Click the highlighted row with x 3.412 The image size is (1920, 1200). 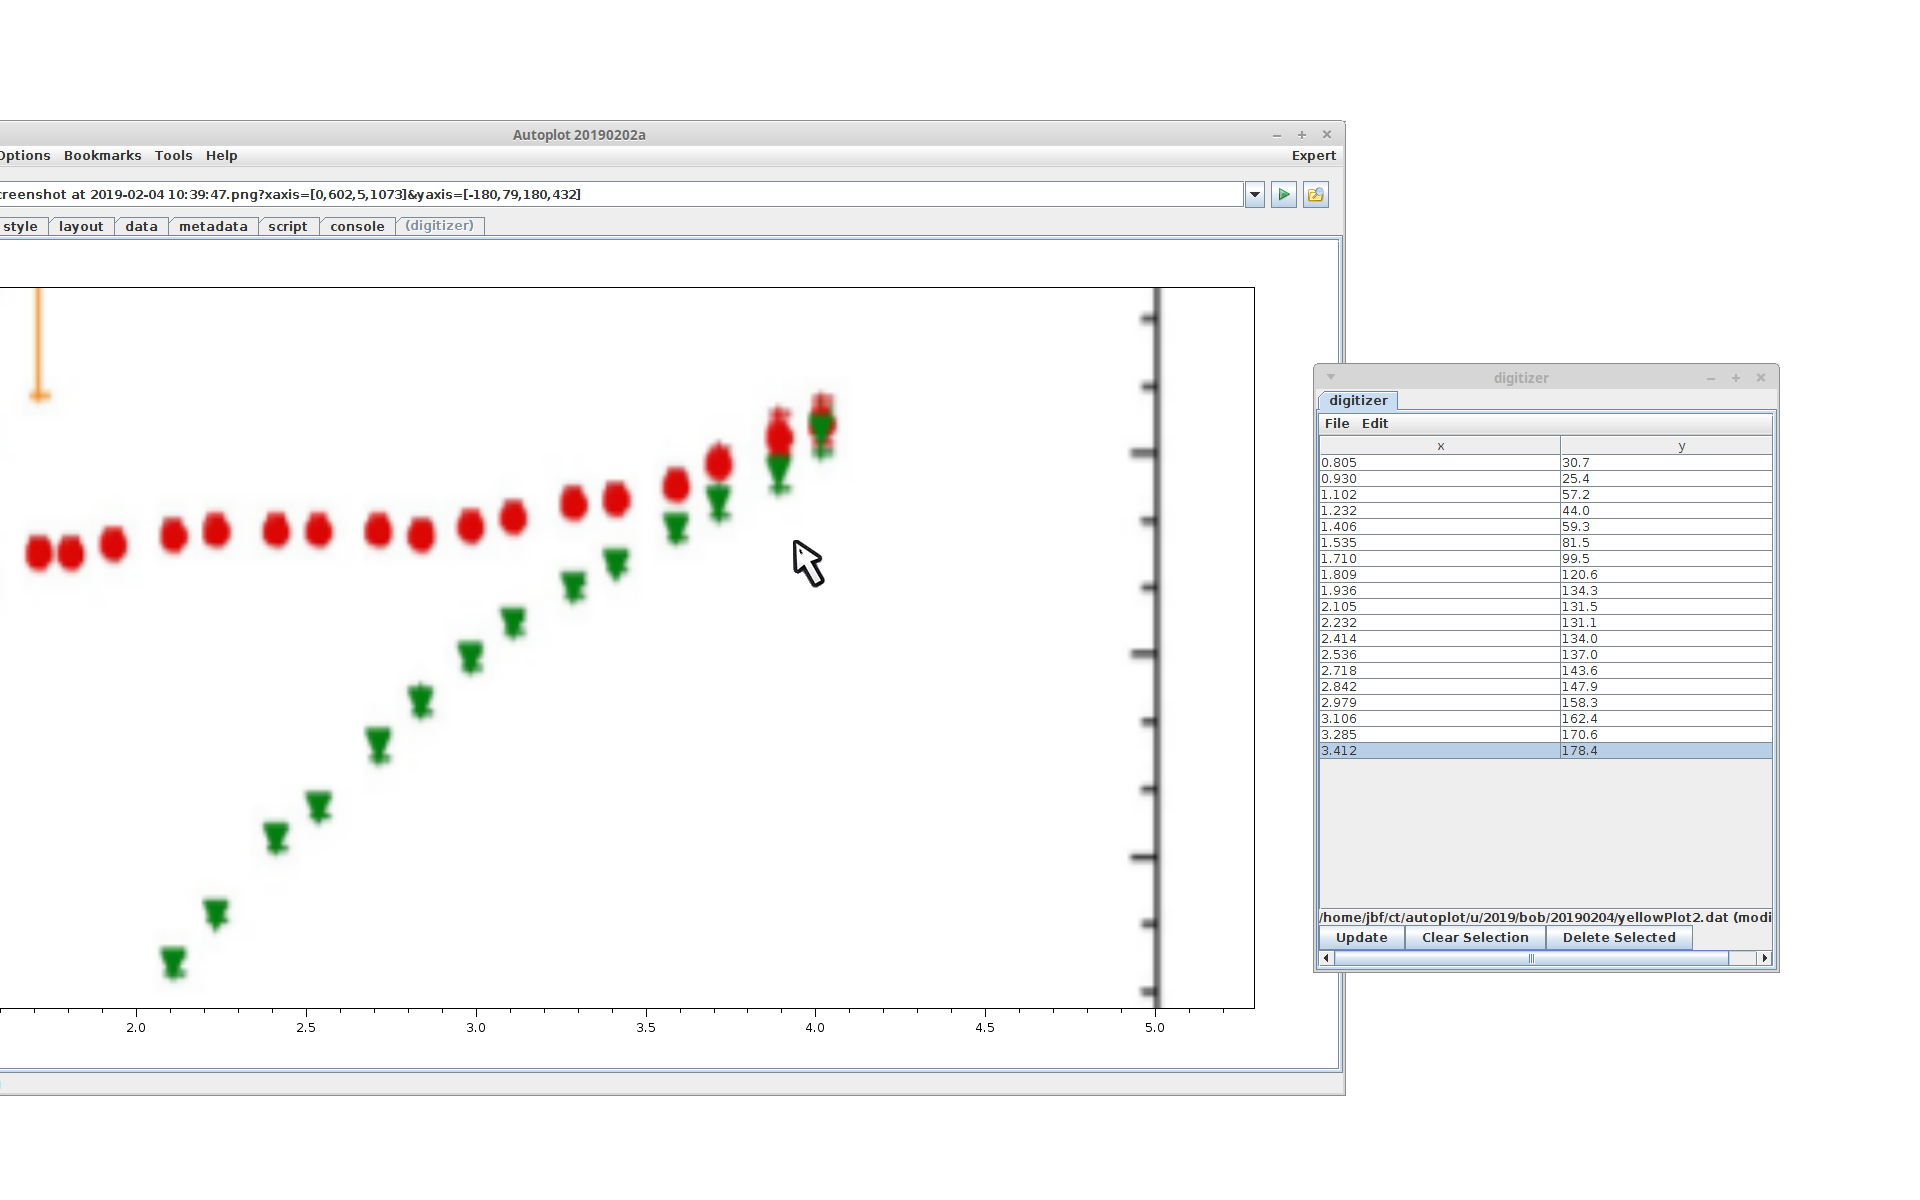1546,751
